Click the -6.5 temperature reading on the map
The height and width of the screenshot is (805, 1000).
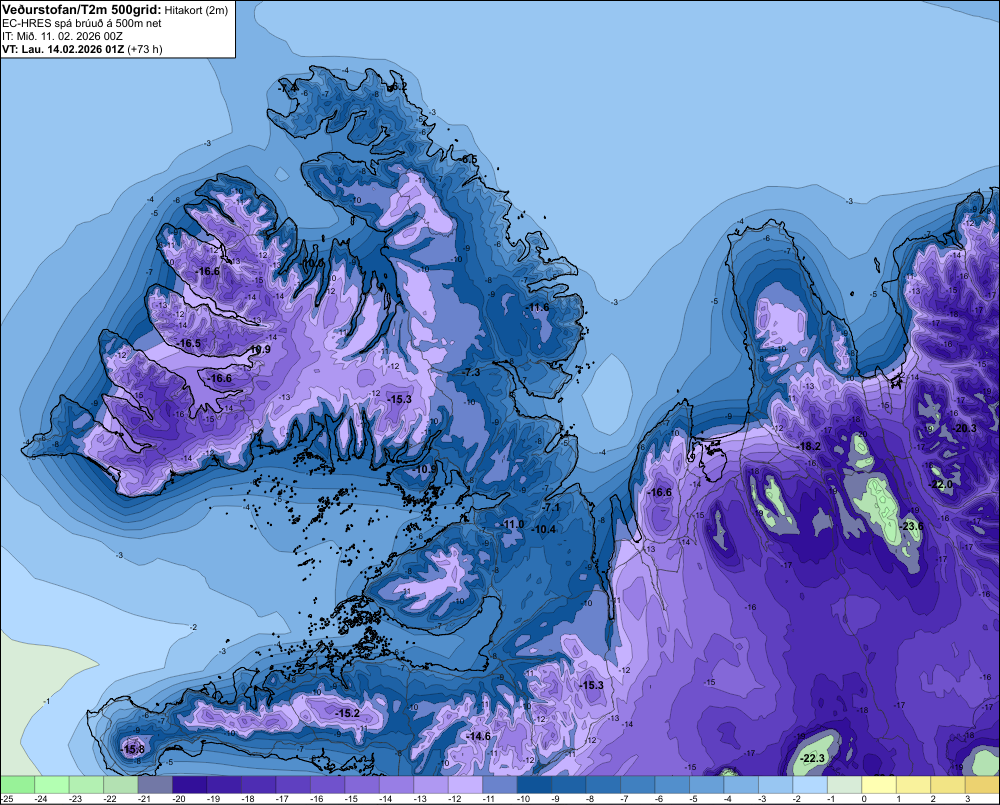(468, 159)
